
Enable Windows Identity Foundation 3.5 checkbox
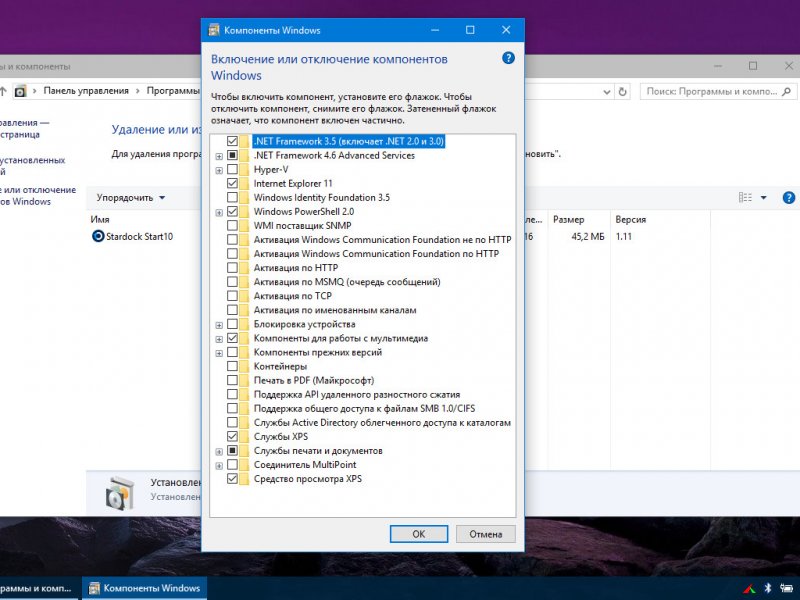[x=232, y=197]
